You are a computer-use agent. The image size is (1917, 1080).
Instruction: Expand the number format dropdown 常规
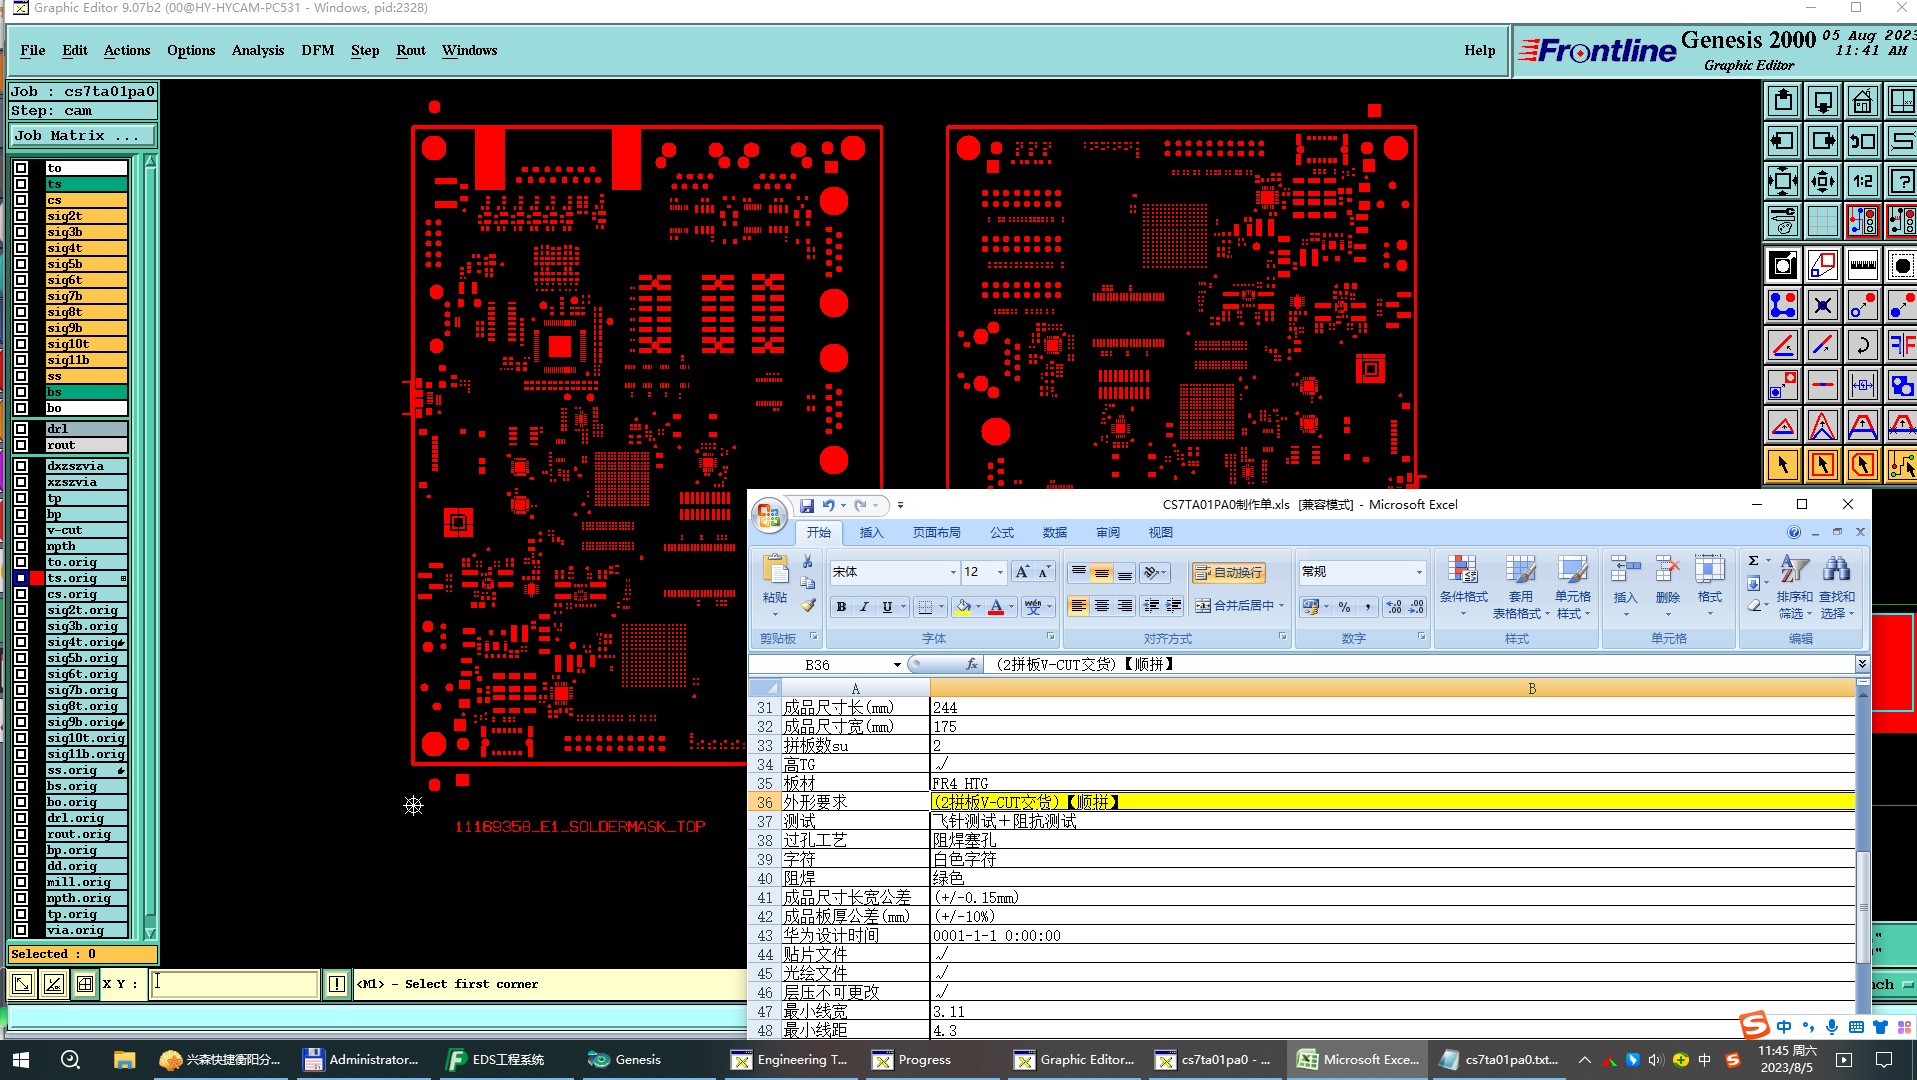click(1418, 572)
